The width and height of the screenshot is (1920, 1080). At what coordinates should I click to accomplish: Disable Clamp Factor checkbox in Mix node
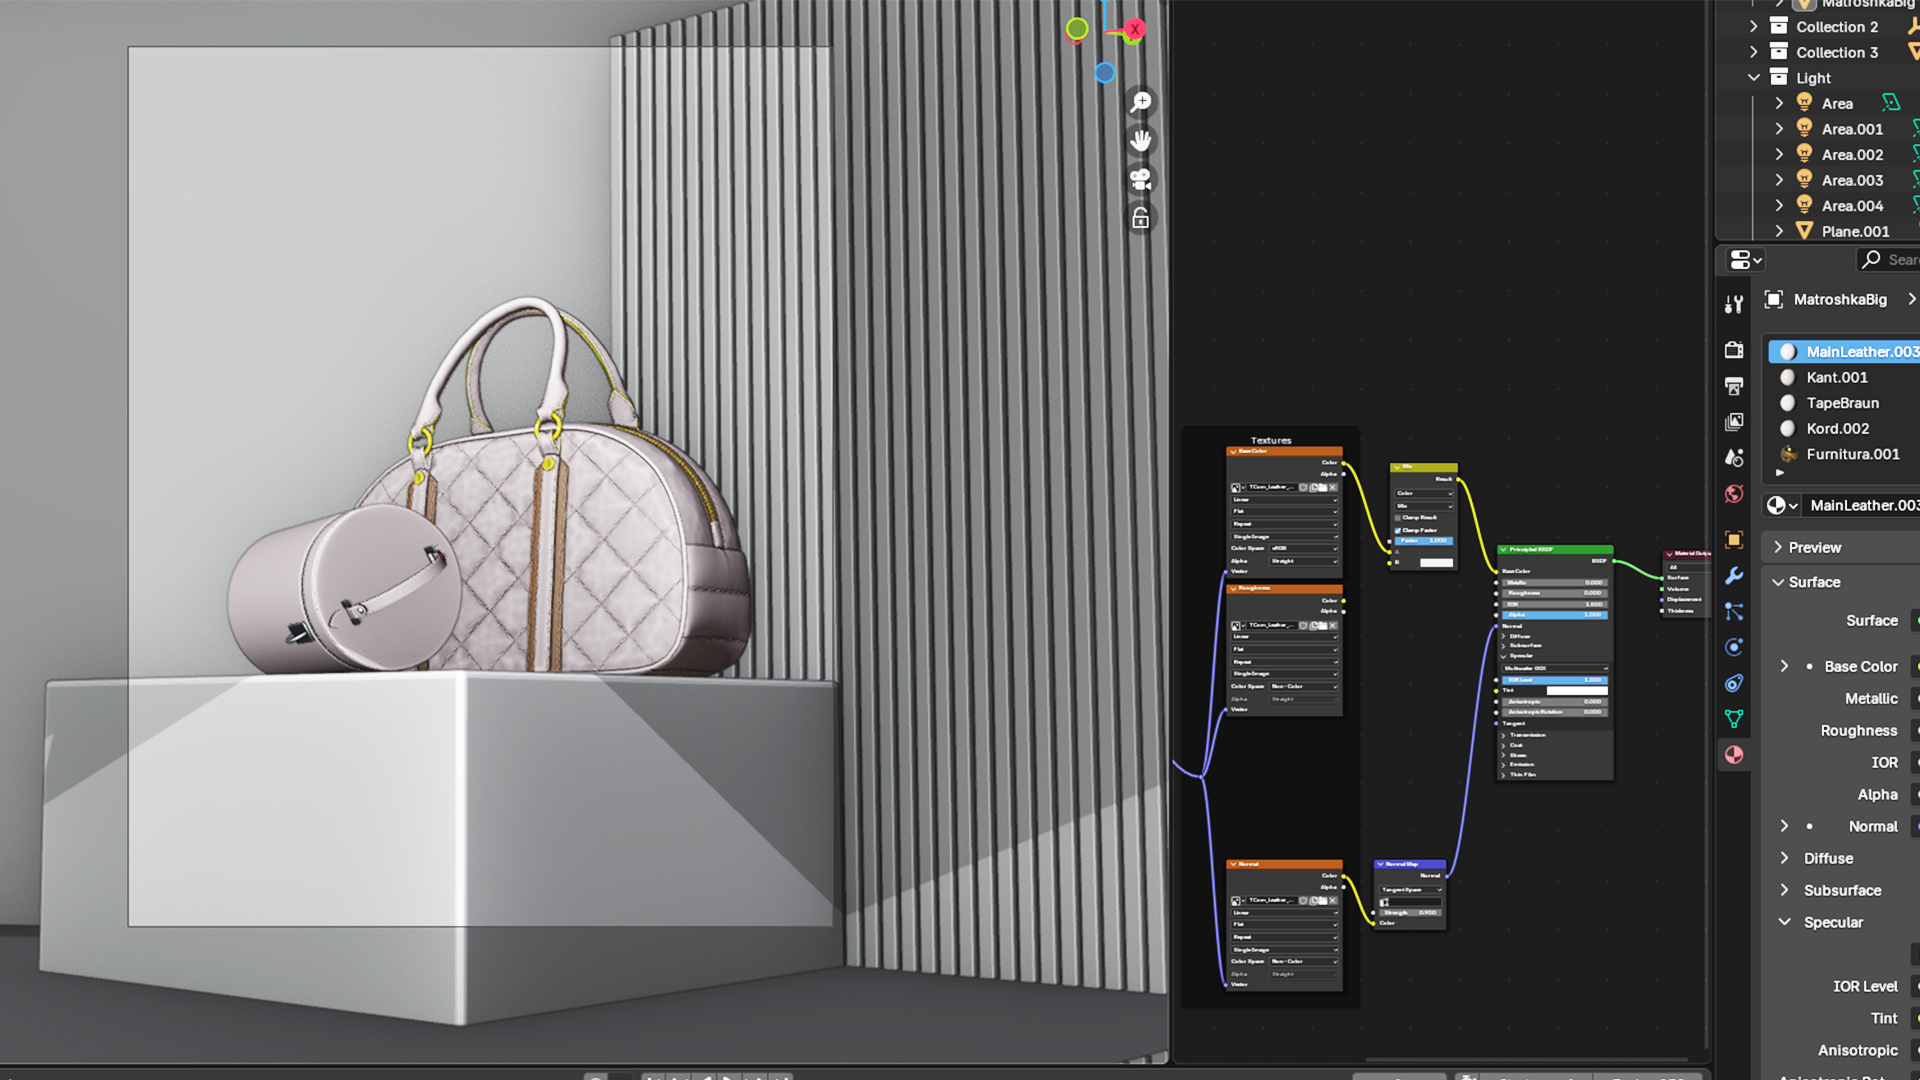(x=1398, y=530)
